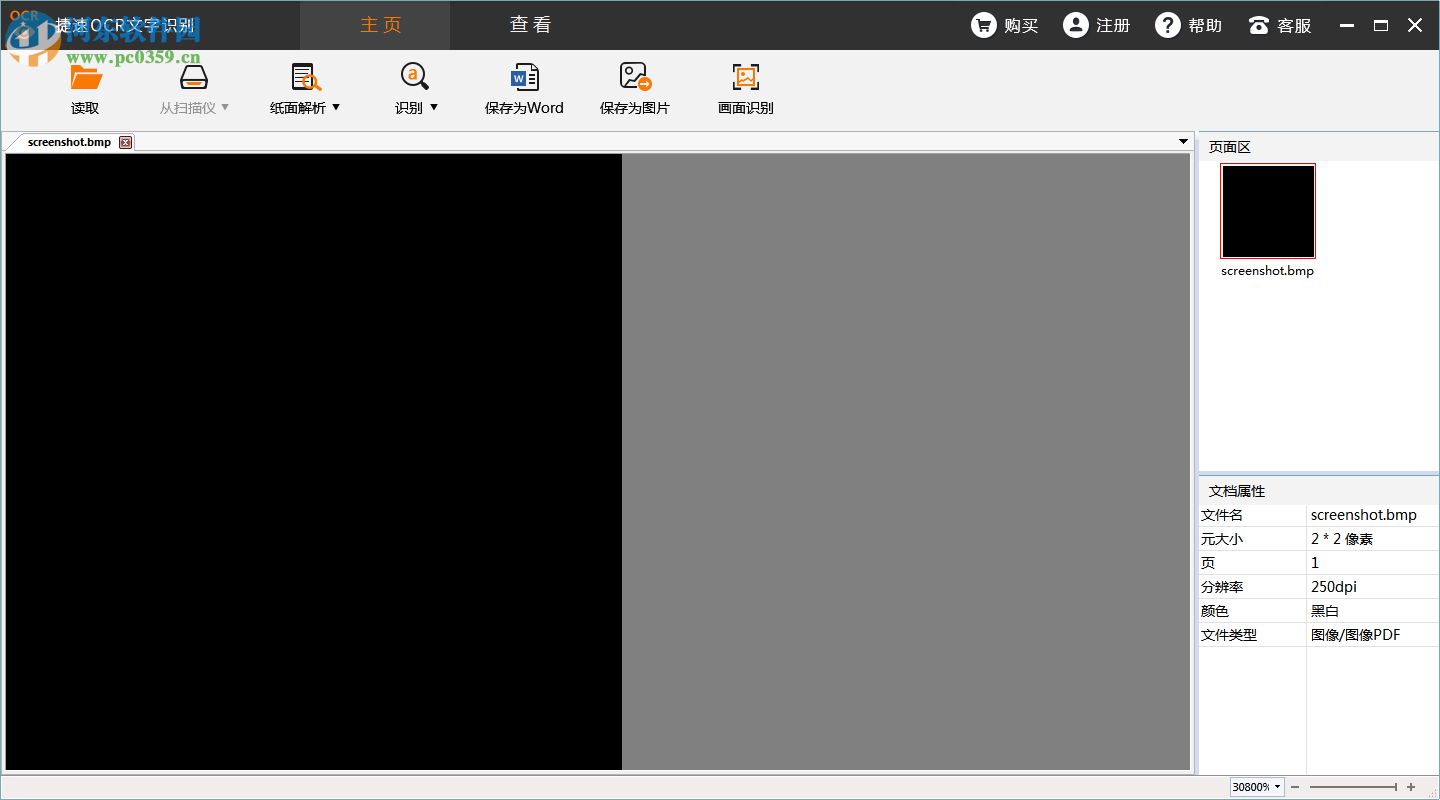Screen dimensions: 1440x800
Task: Click the 图像/图像PDF file type value
Action: pos(1356,635)
